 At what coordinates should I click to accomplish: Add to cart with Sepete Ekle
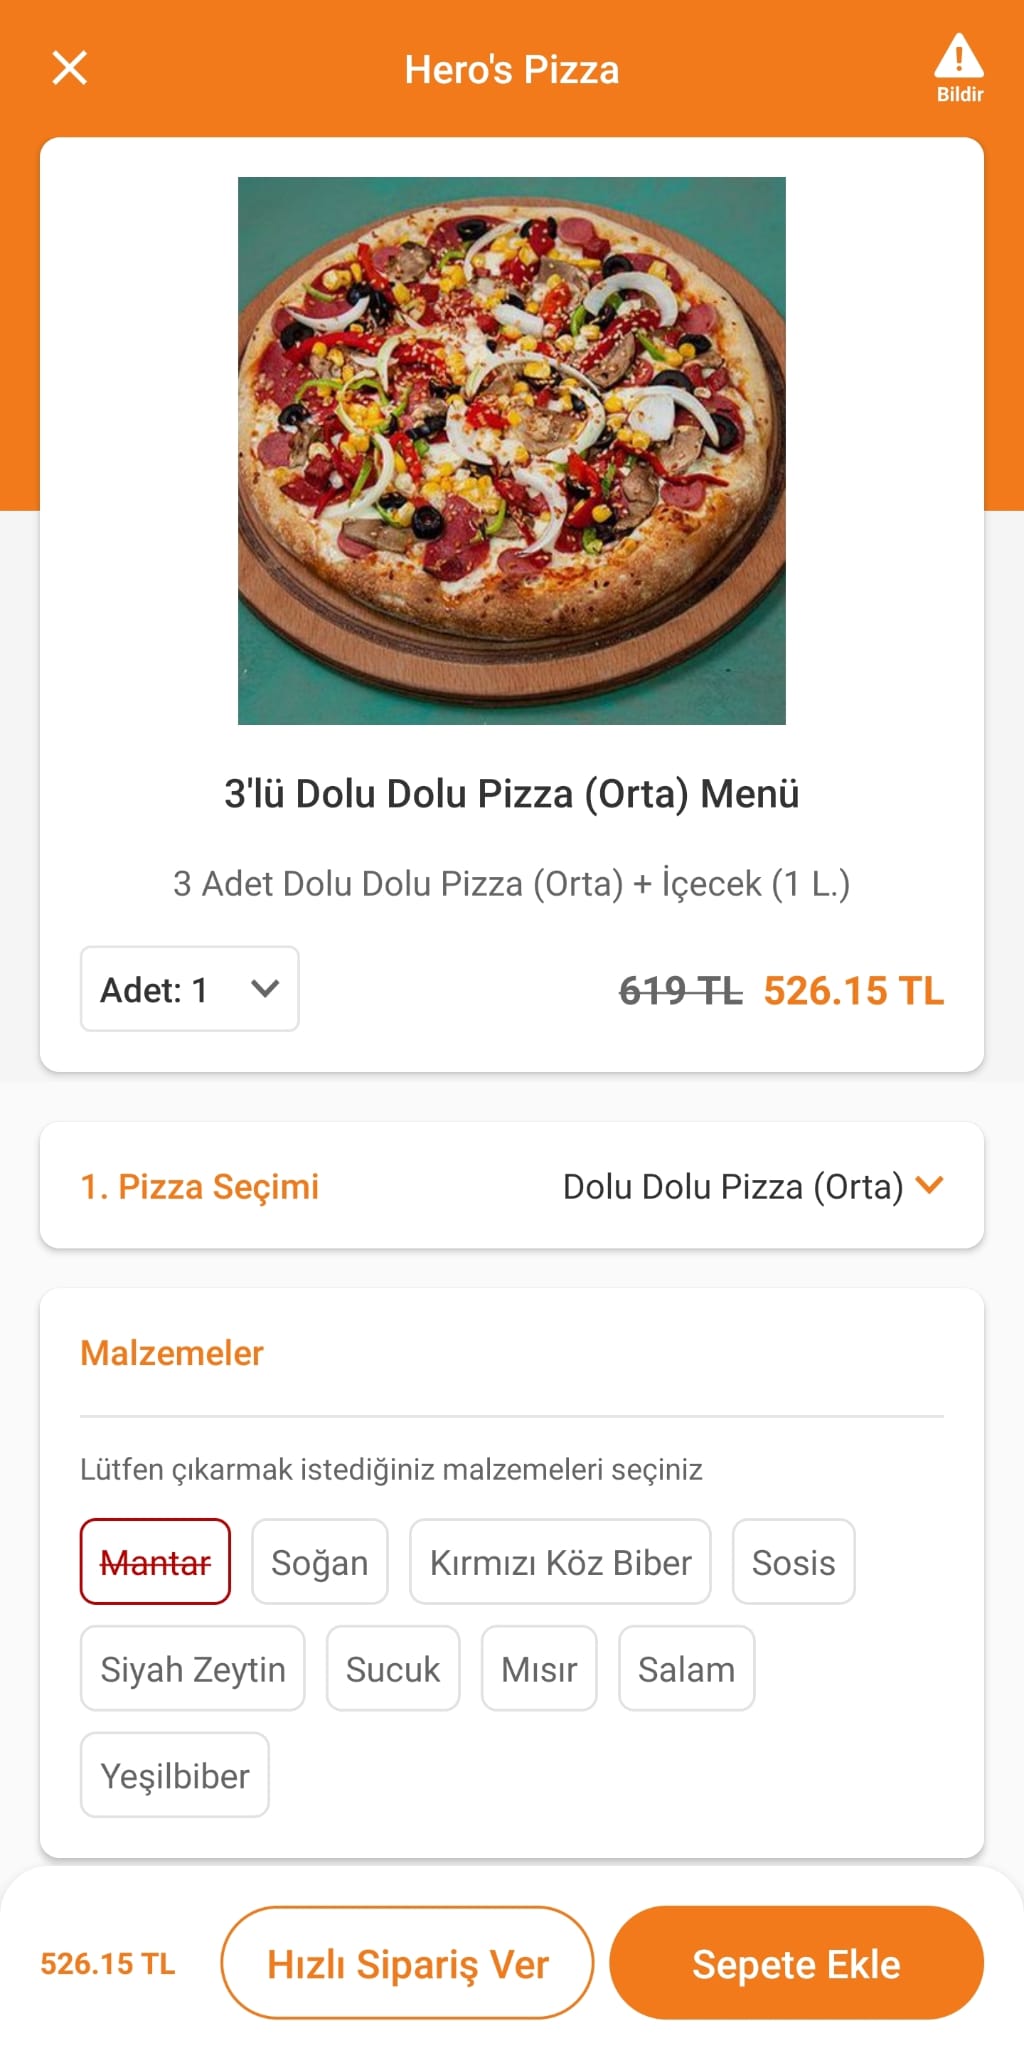797,1963
